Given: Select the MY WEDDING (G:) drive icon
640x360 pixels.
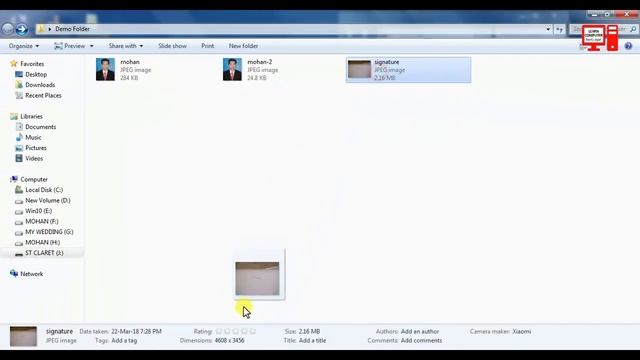Looking at the screenshot, I should pyautogui.click(x=19, y=233).
